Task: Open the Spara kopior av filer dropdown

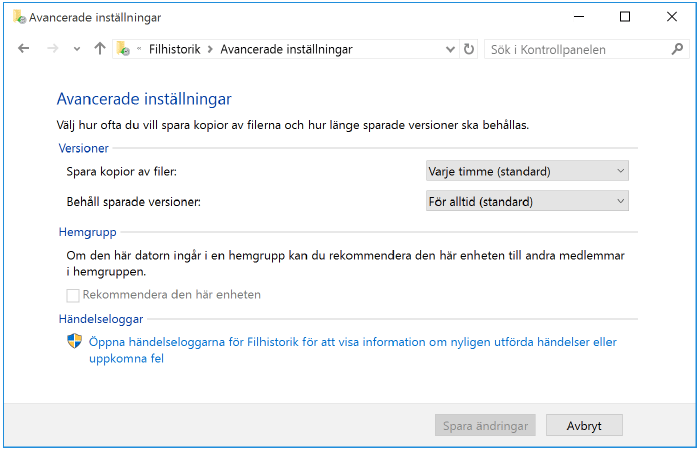Action: [527, 171]
